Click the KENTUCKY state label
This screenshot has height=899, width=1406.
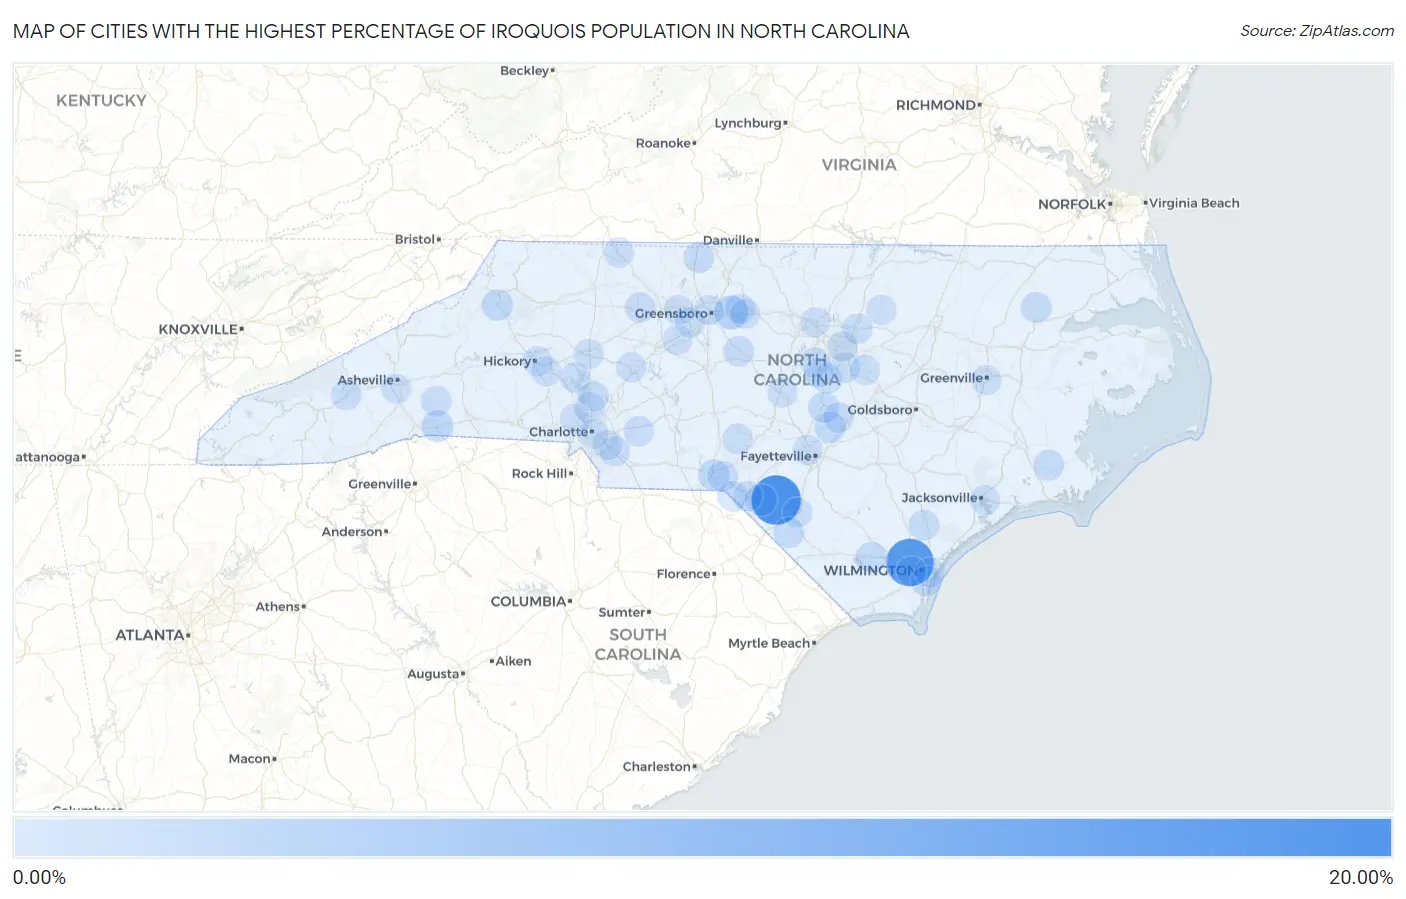(101, 100)
